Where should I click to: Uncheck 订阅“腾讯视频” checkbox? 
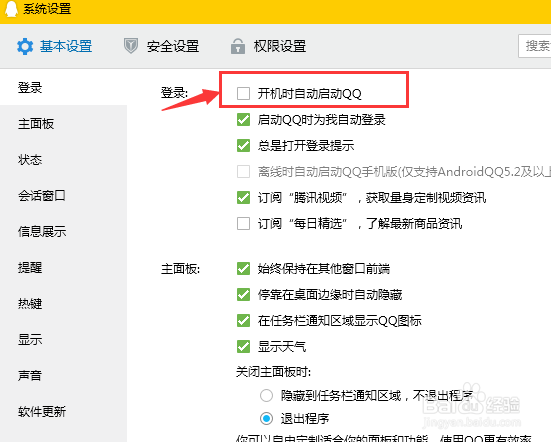243,197
